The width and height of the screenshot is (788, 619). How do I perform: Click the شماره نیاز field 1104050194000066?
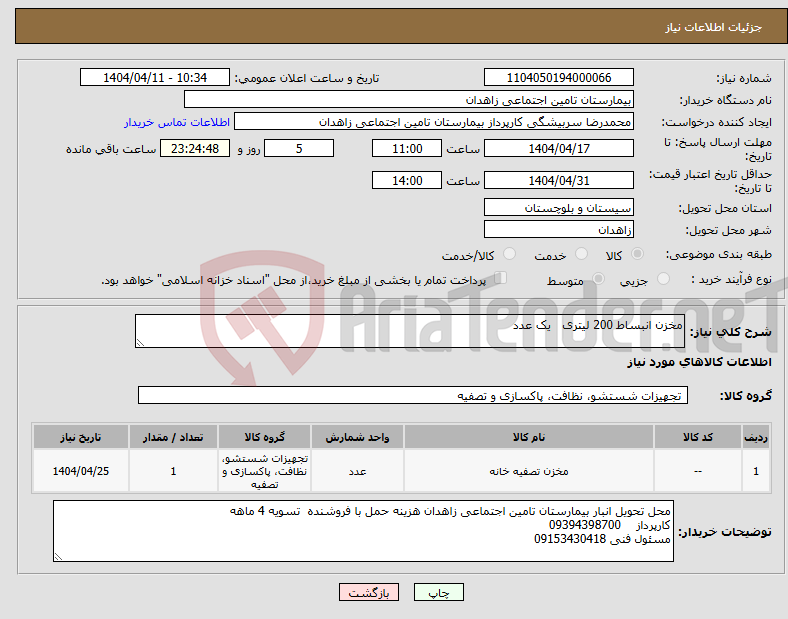(558, 77)
